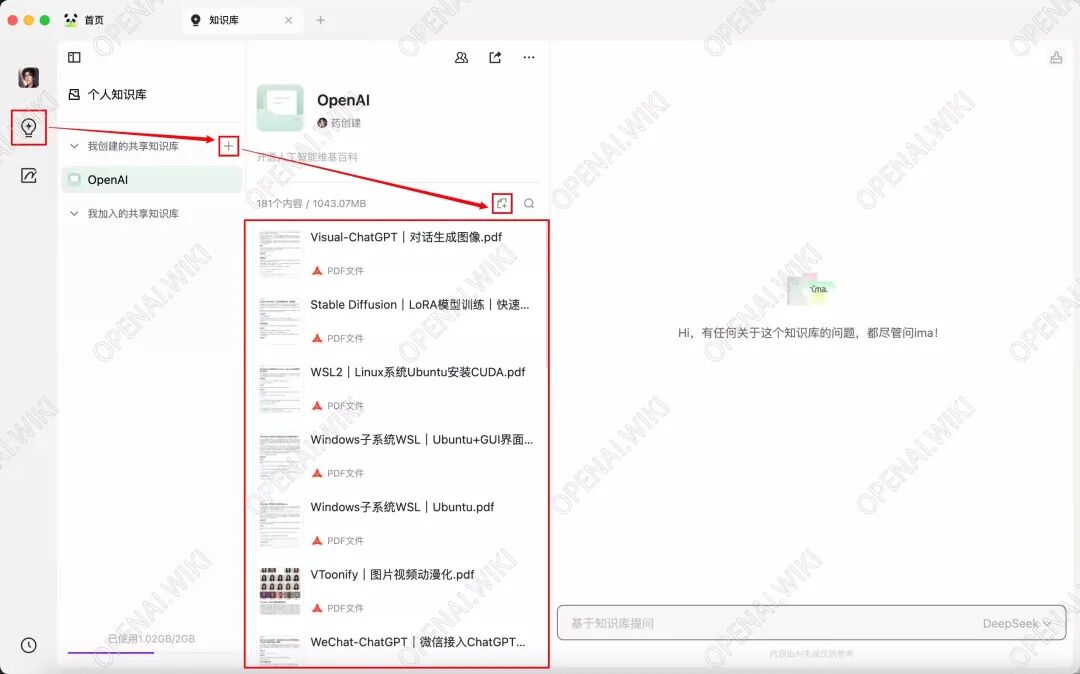Collapse the sidebar using the panel icon
This screenshot has width=1080, height=674.
[x=73, y=57]
